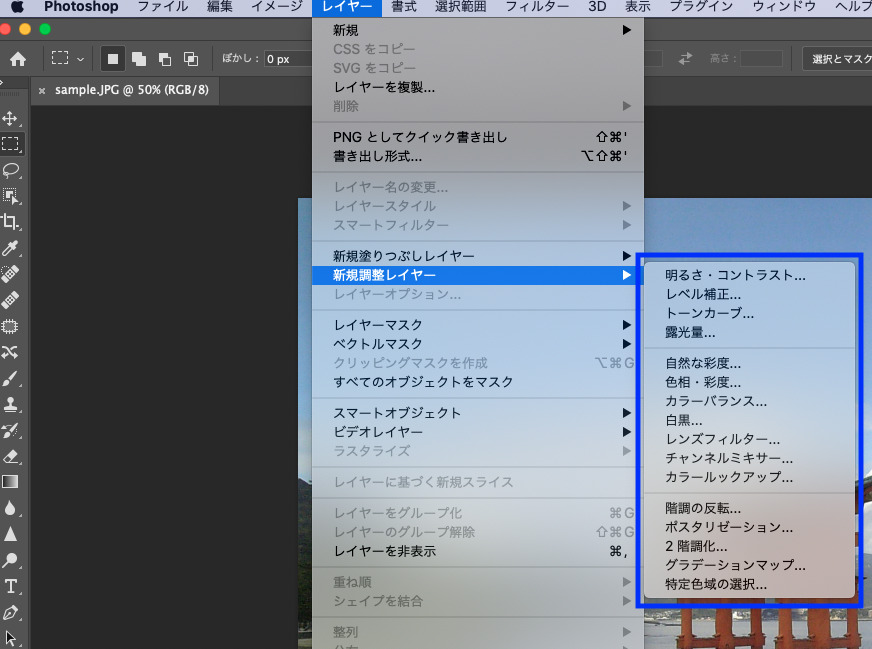Add a 特定色域の選択 adjustment layer
Image resolution: width=872 pixels, height=649 pixels.
[x=749, y=584]
